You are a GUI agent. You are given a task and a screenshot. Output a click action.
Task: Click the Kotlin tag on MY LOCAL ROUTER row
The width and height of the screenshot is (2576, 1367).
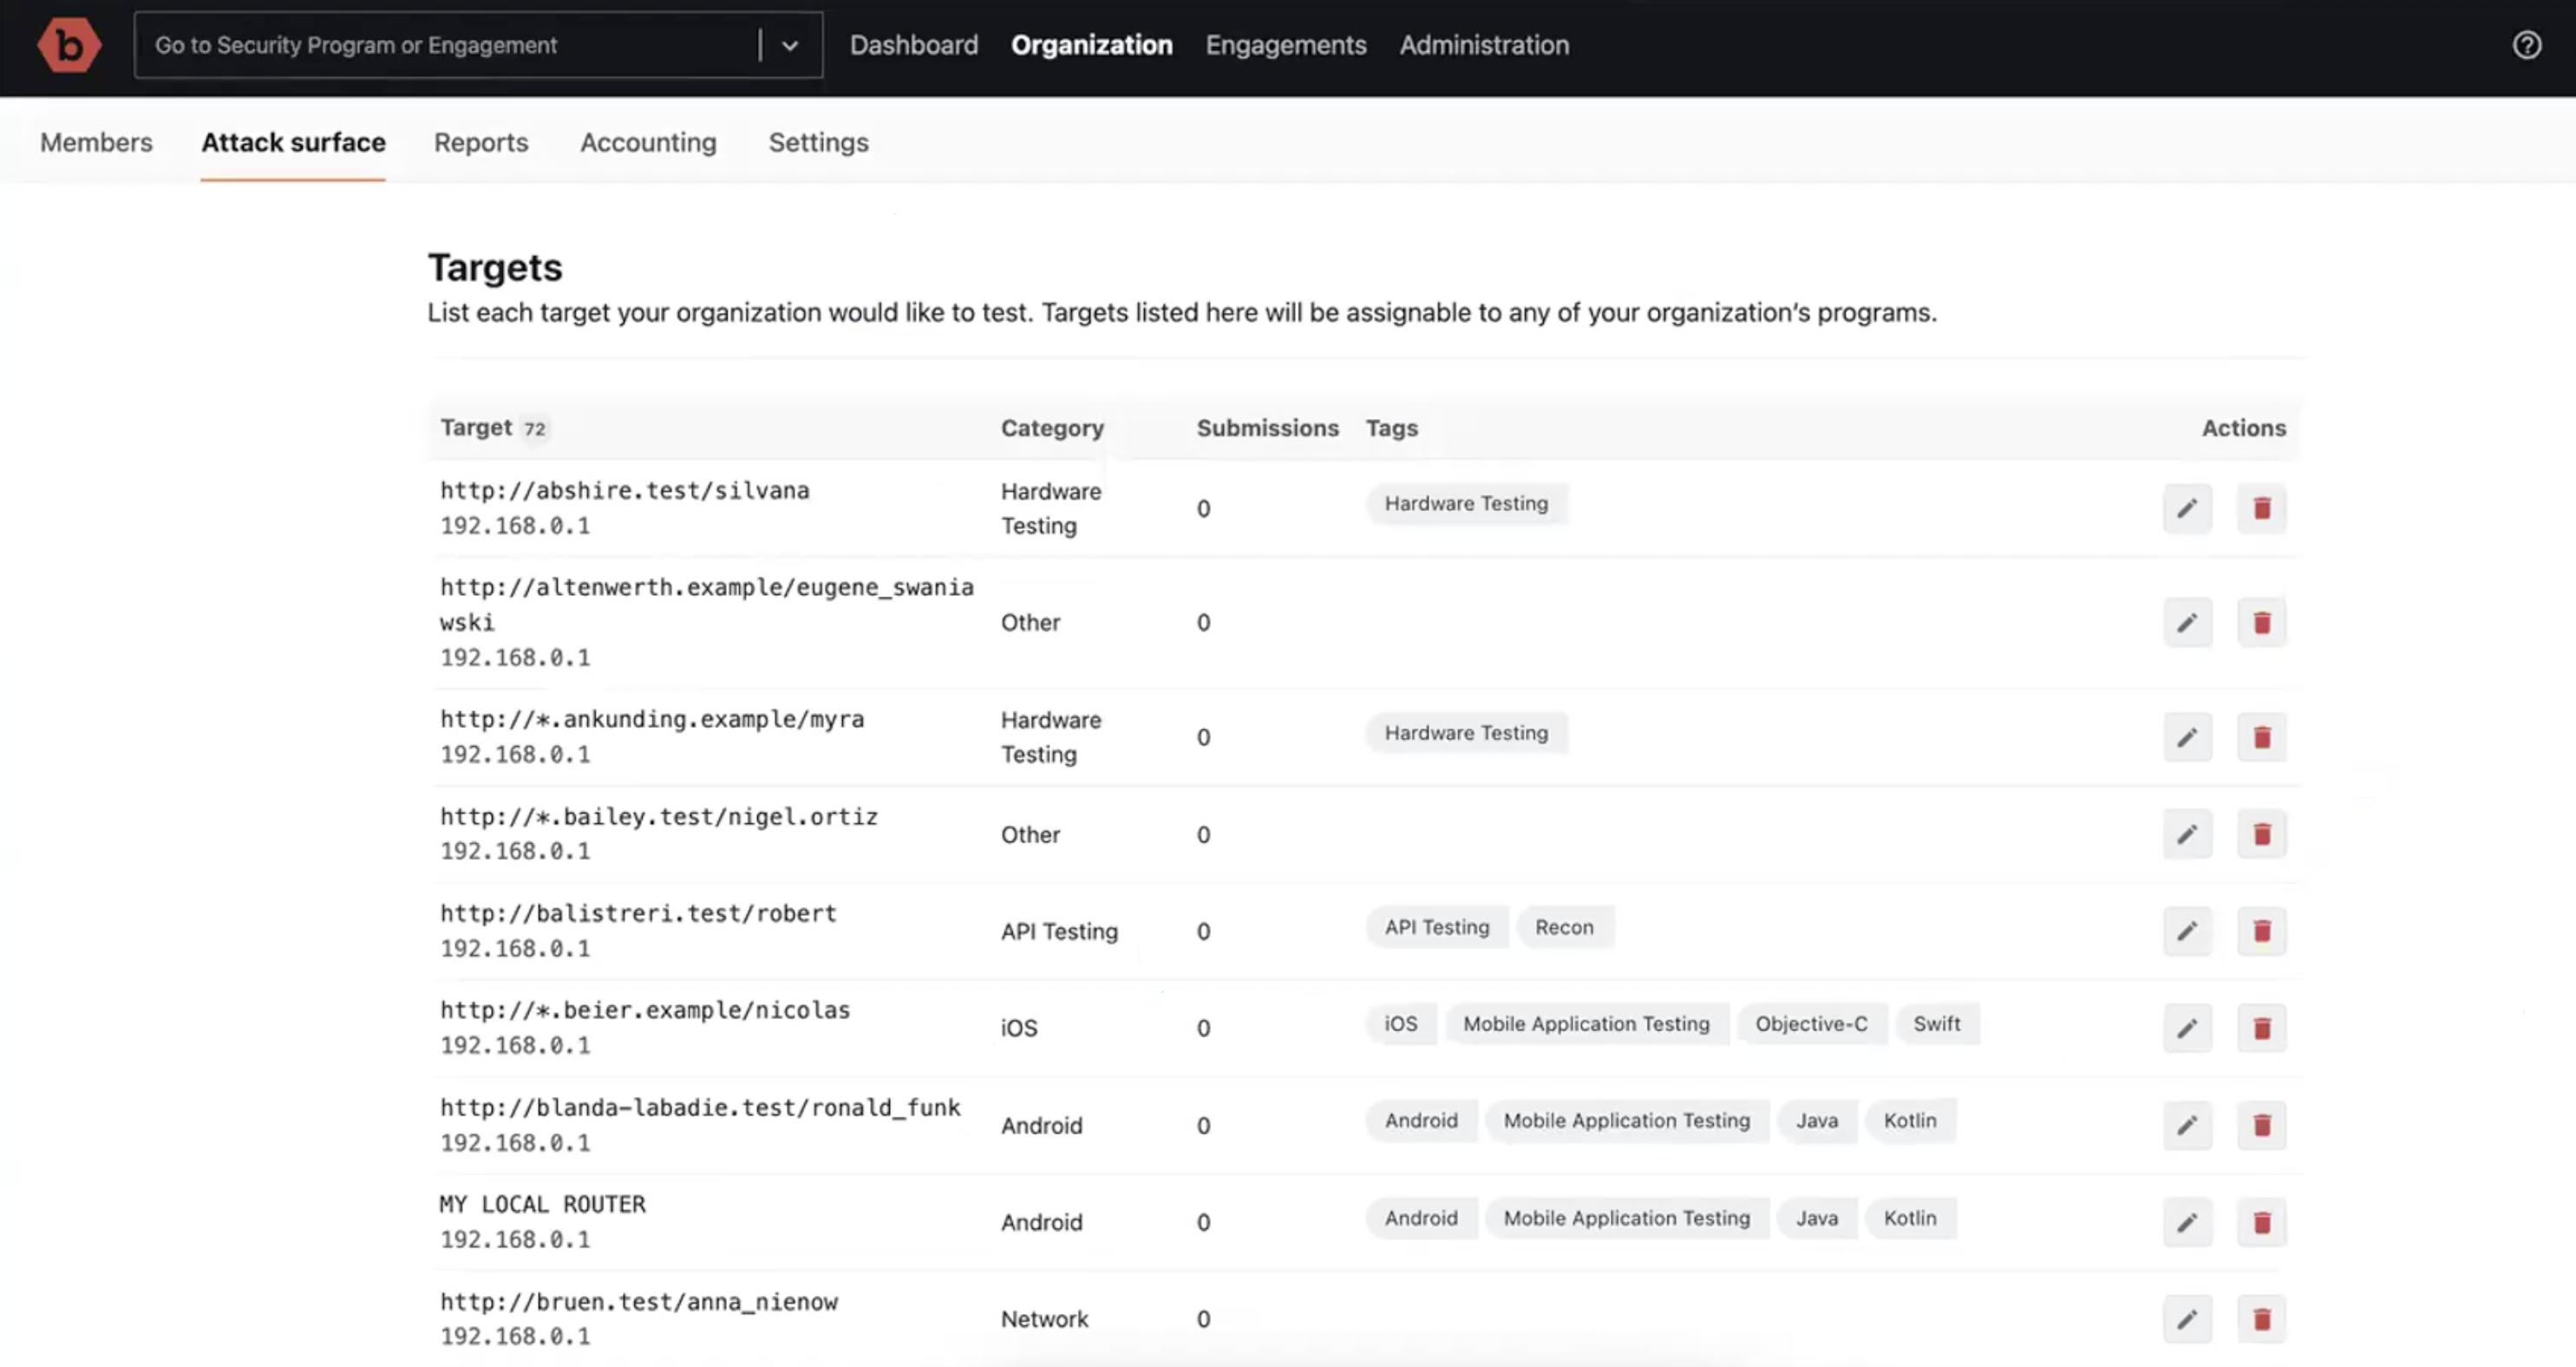click(1910, 1218)
